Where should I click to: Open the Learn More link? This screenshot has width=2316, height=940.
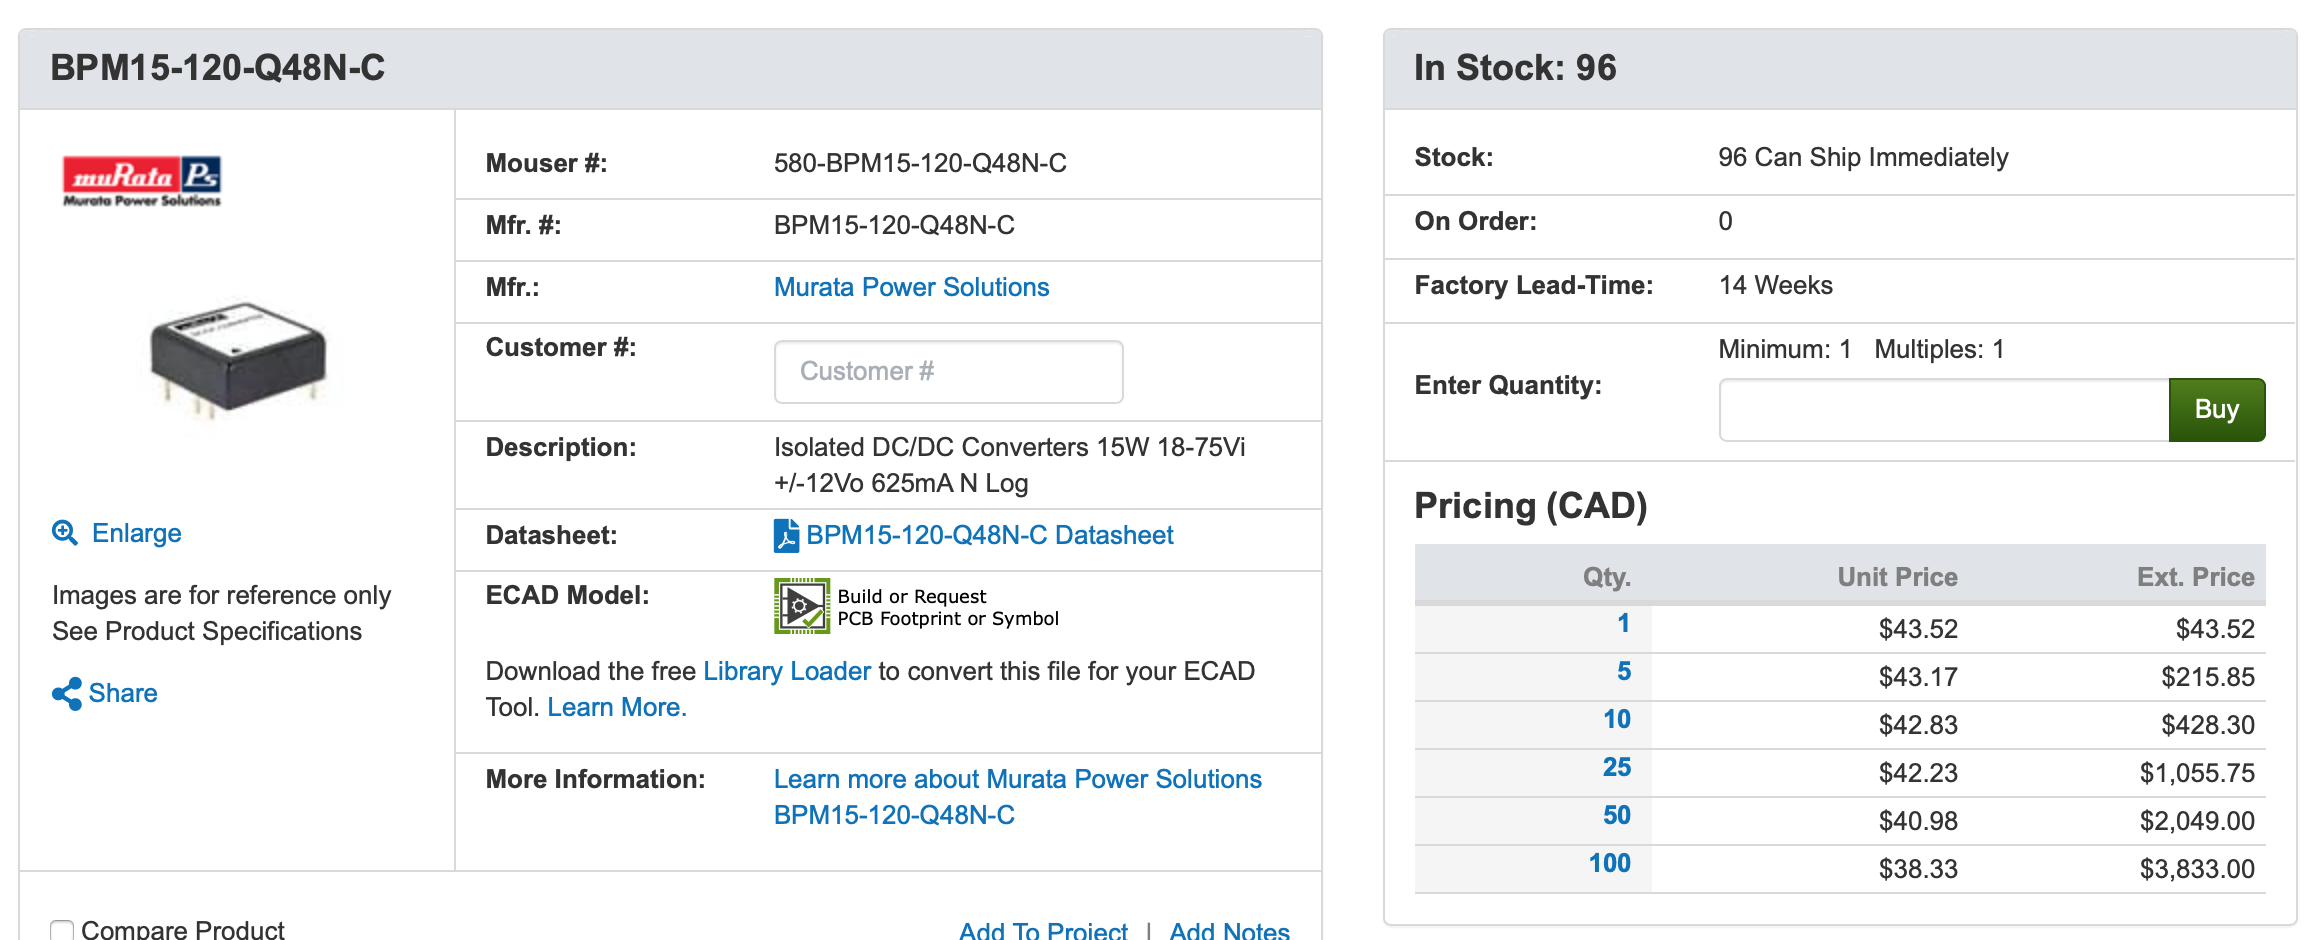(x=617, y=707)
